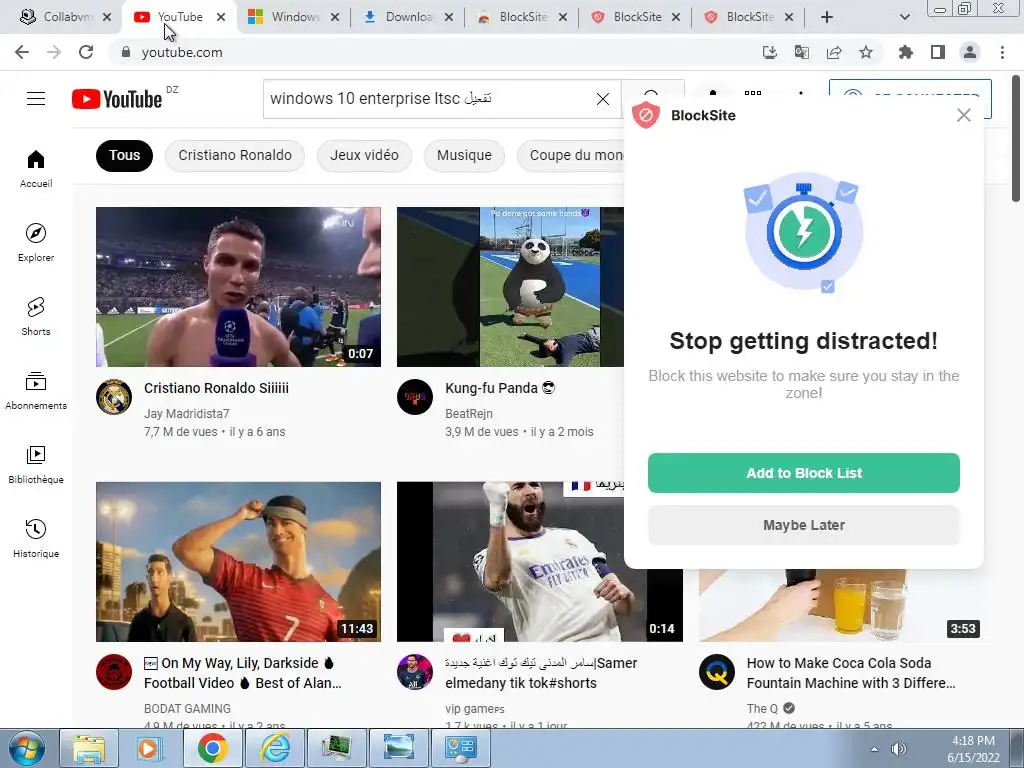Open the Chrome tab search dropdown arrow
This screenshot has width=1024, height=768.
(904, 17)
